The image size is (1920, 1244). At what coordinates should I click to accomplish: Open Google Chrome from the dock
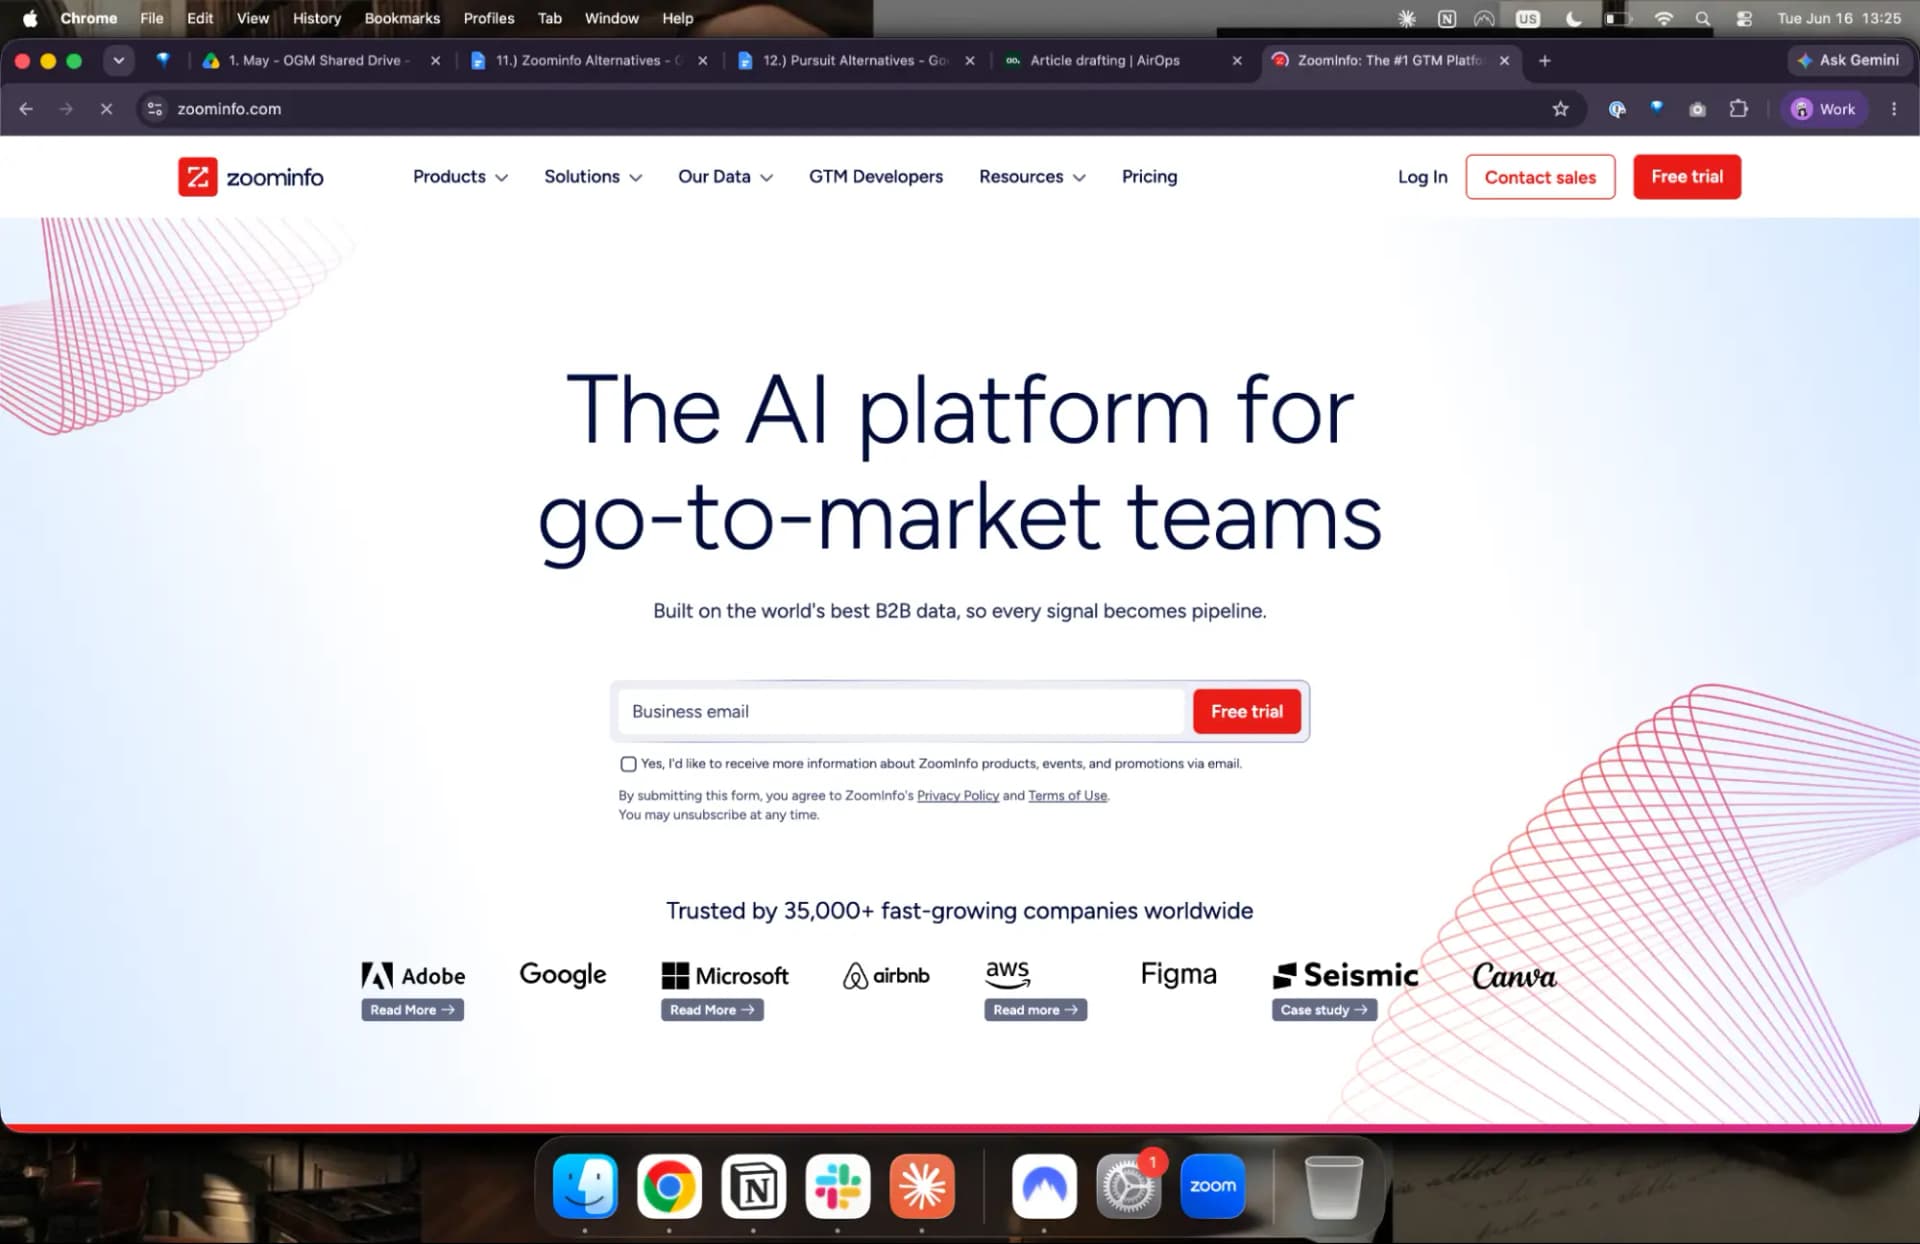(x=669, y=1186)
